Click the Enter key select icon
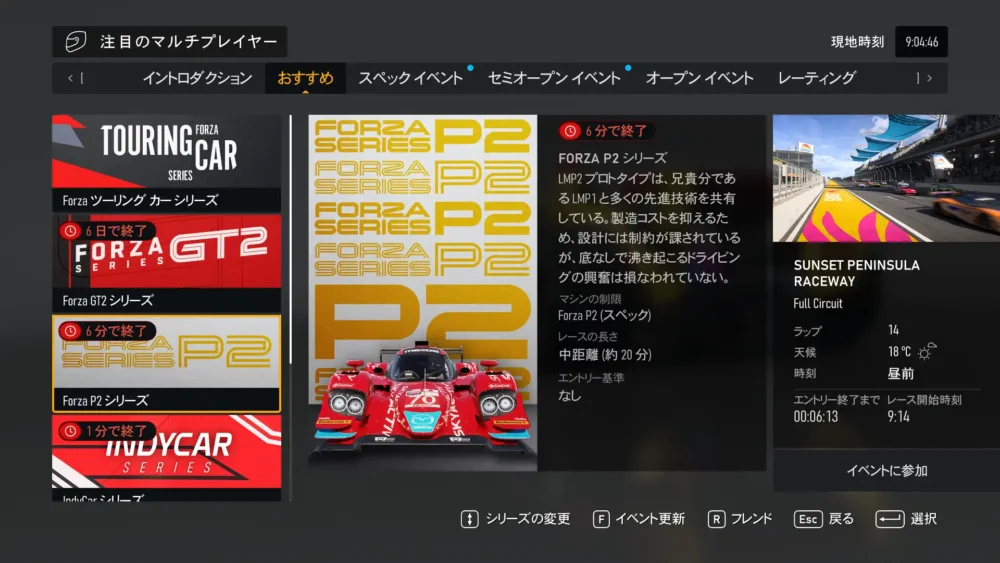 click(x=889, y=519)
